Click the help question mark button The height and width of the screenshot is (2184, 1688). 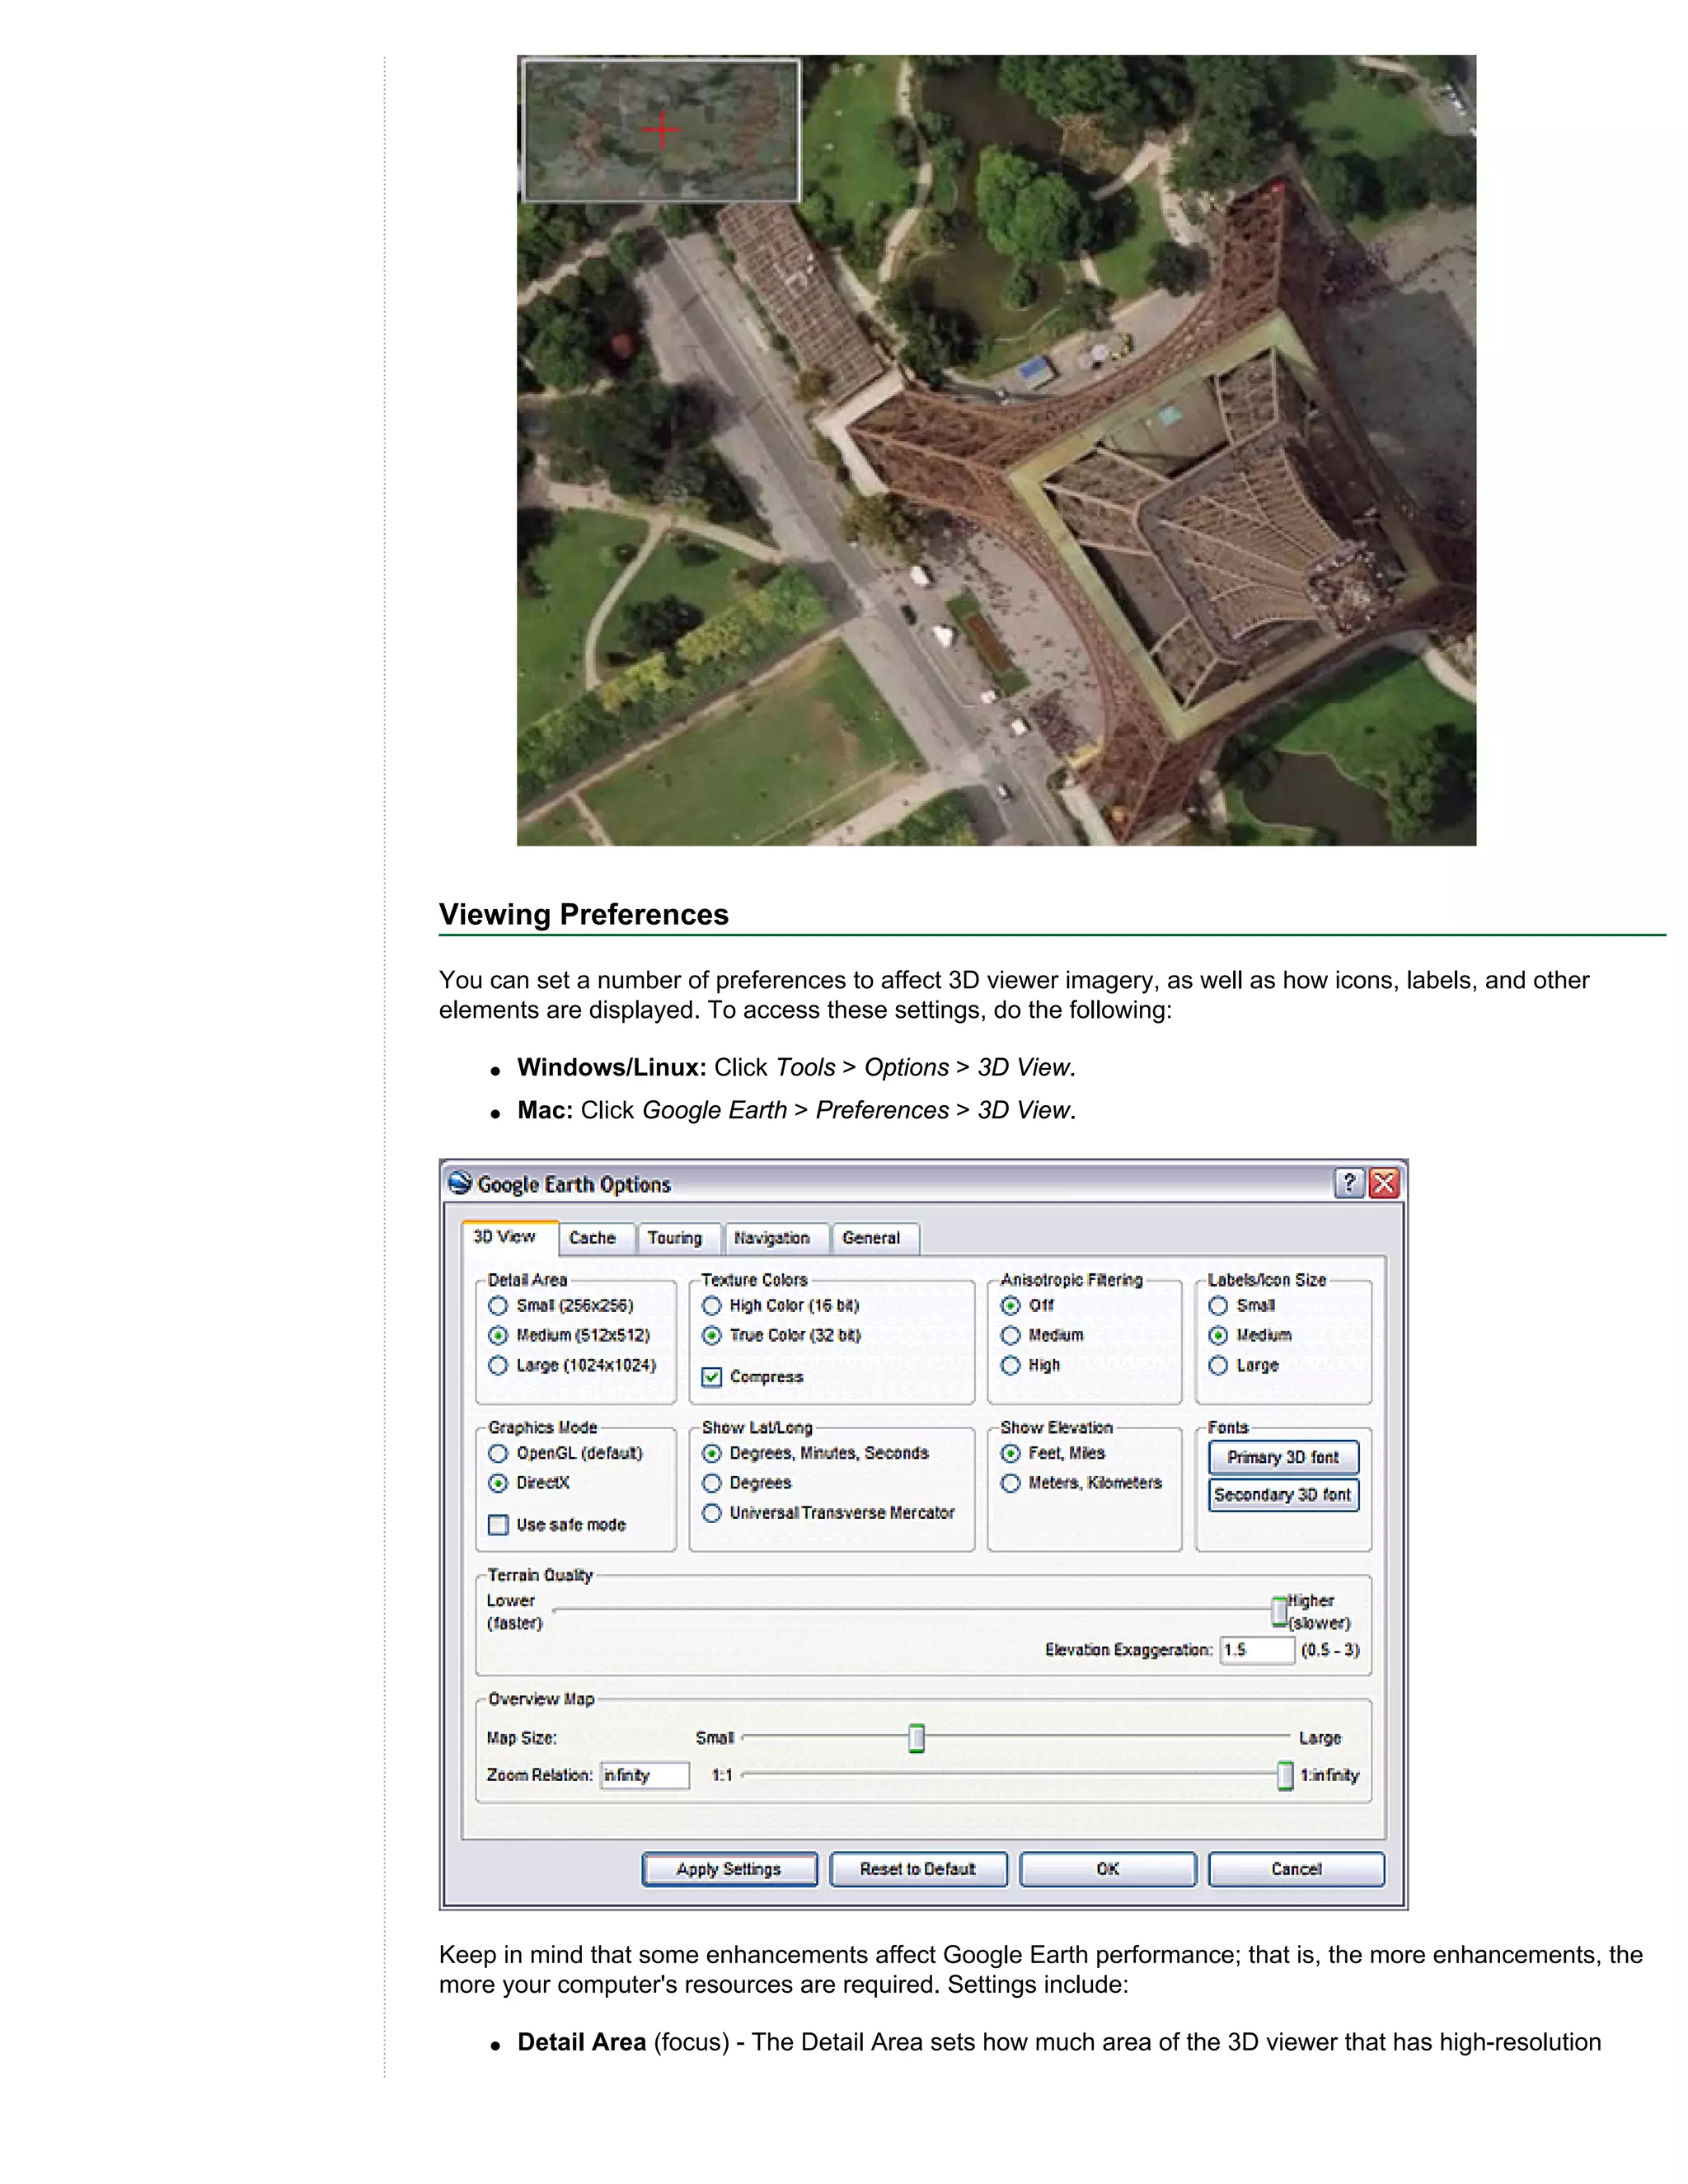(x=1349, y=1183)
